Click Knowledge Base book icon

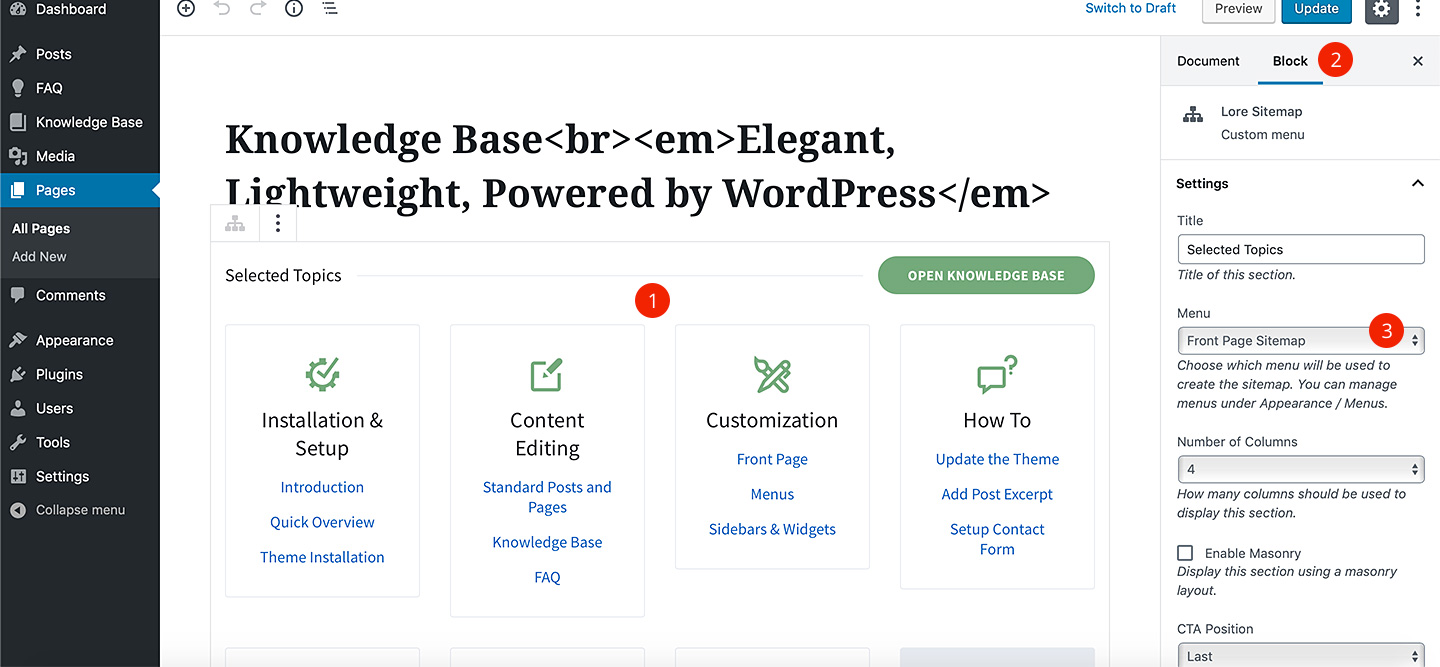click(18, 122)
